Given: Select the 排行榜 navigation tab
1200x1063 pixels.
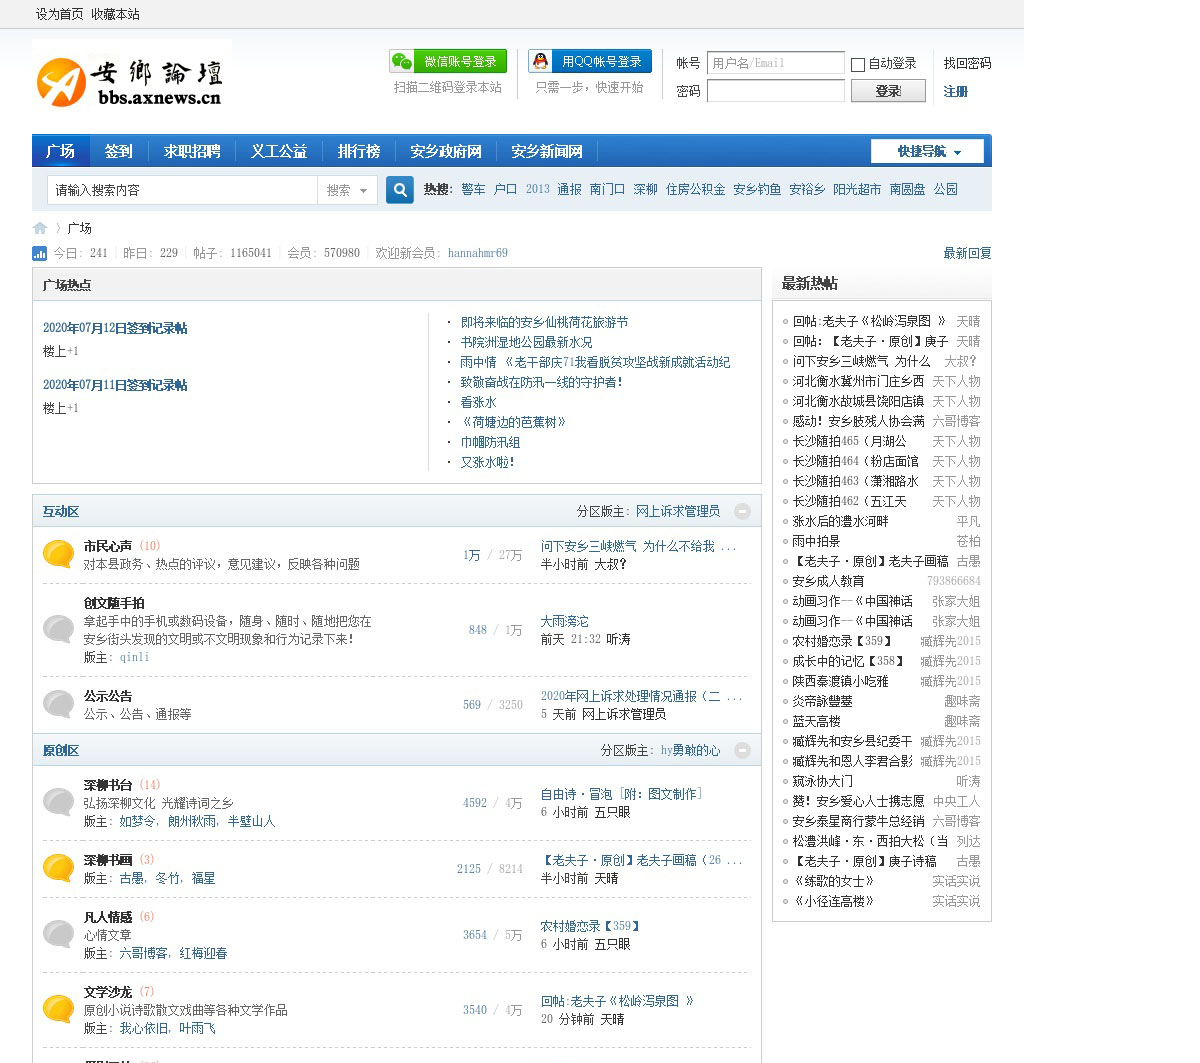Looking at the screenshot, I should coord(359,151).
